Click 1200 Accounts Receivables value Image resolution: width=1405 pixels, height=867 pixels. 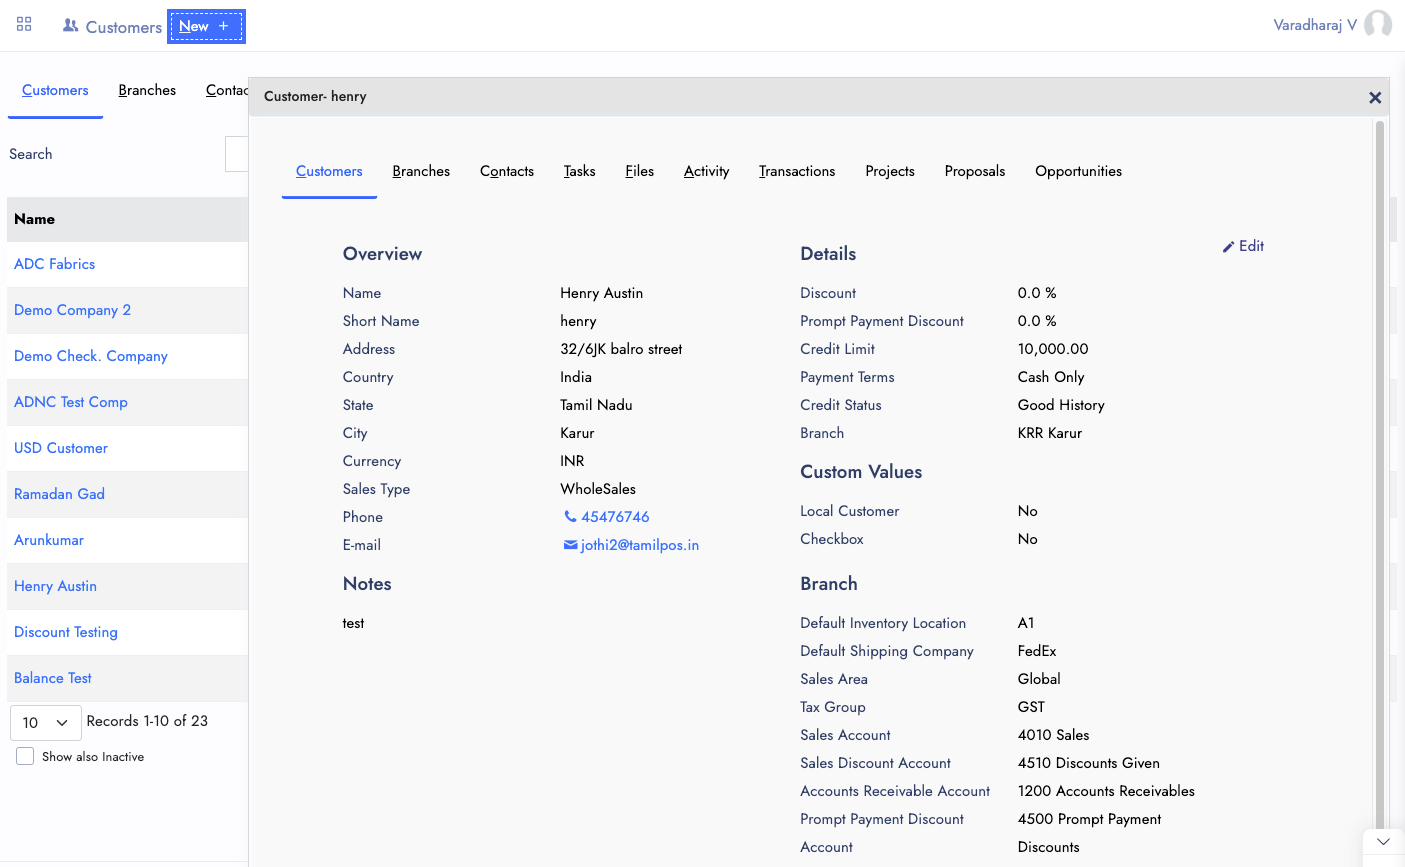(x=1106, y=791)
